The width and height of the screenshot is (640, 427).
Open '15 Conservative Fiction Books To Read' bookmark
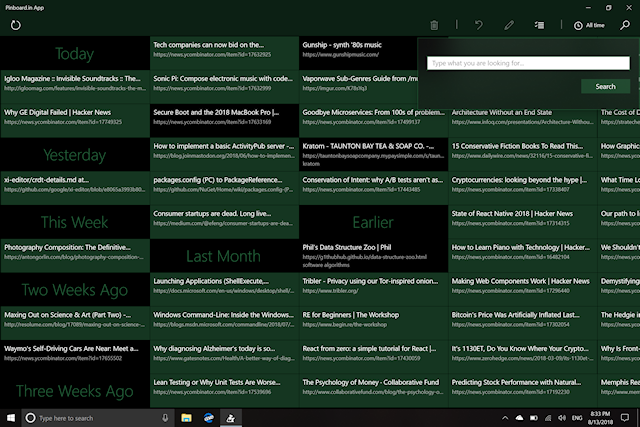pyautogui.click(x=522, y=155)
